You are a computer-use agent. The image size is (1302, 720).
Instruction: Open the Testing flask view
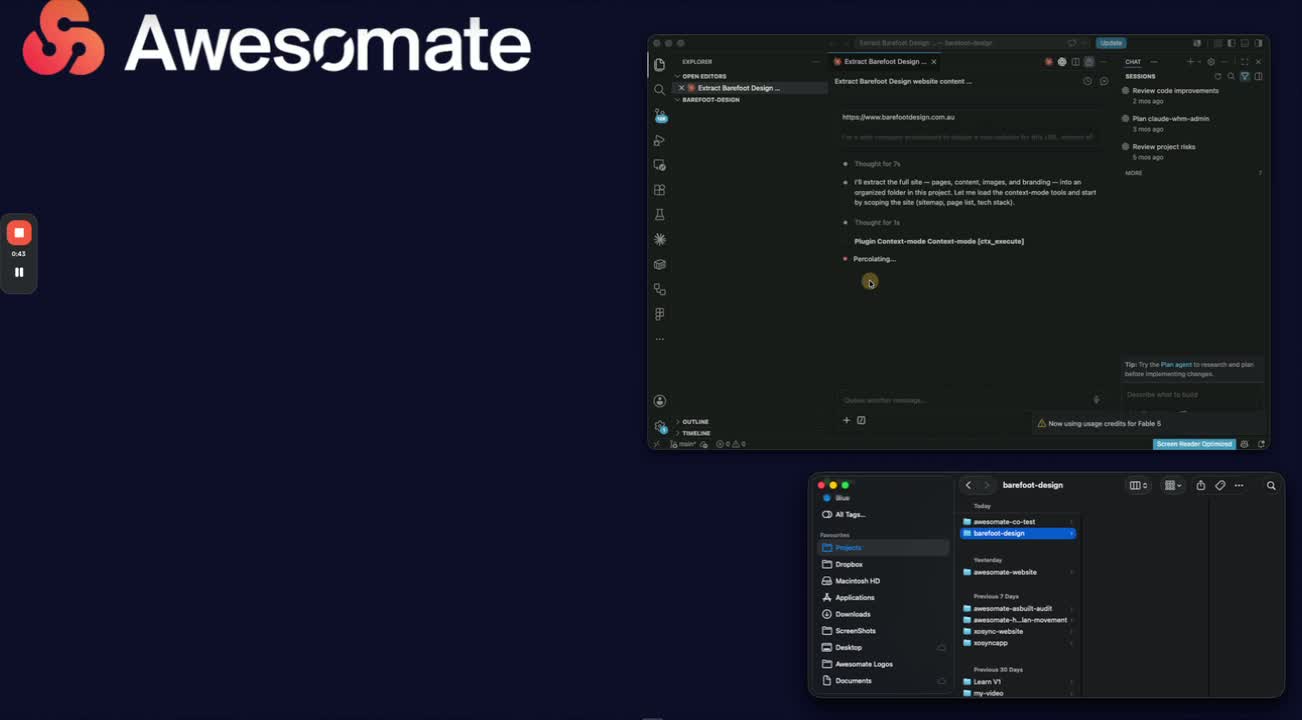(x=659, y=215)
